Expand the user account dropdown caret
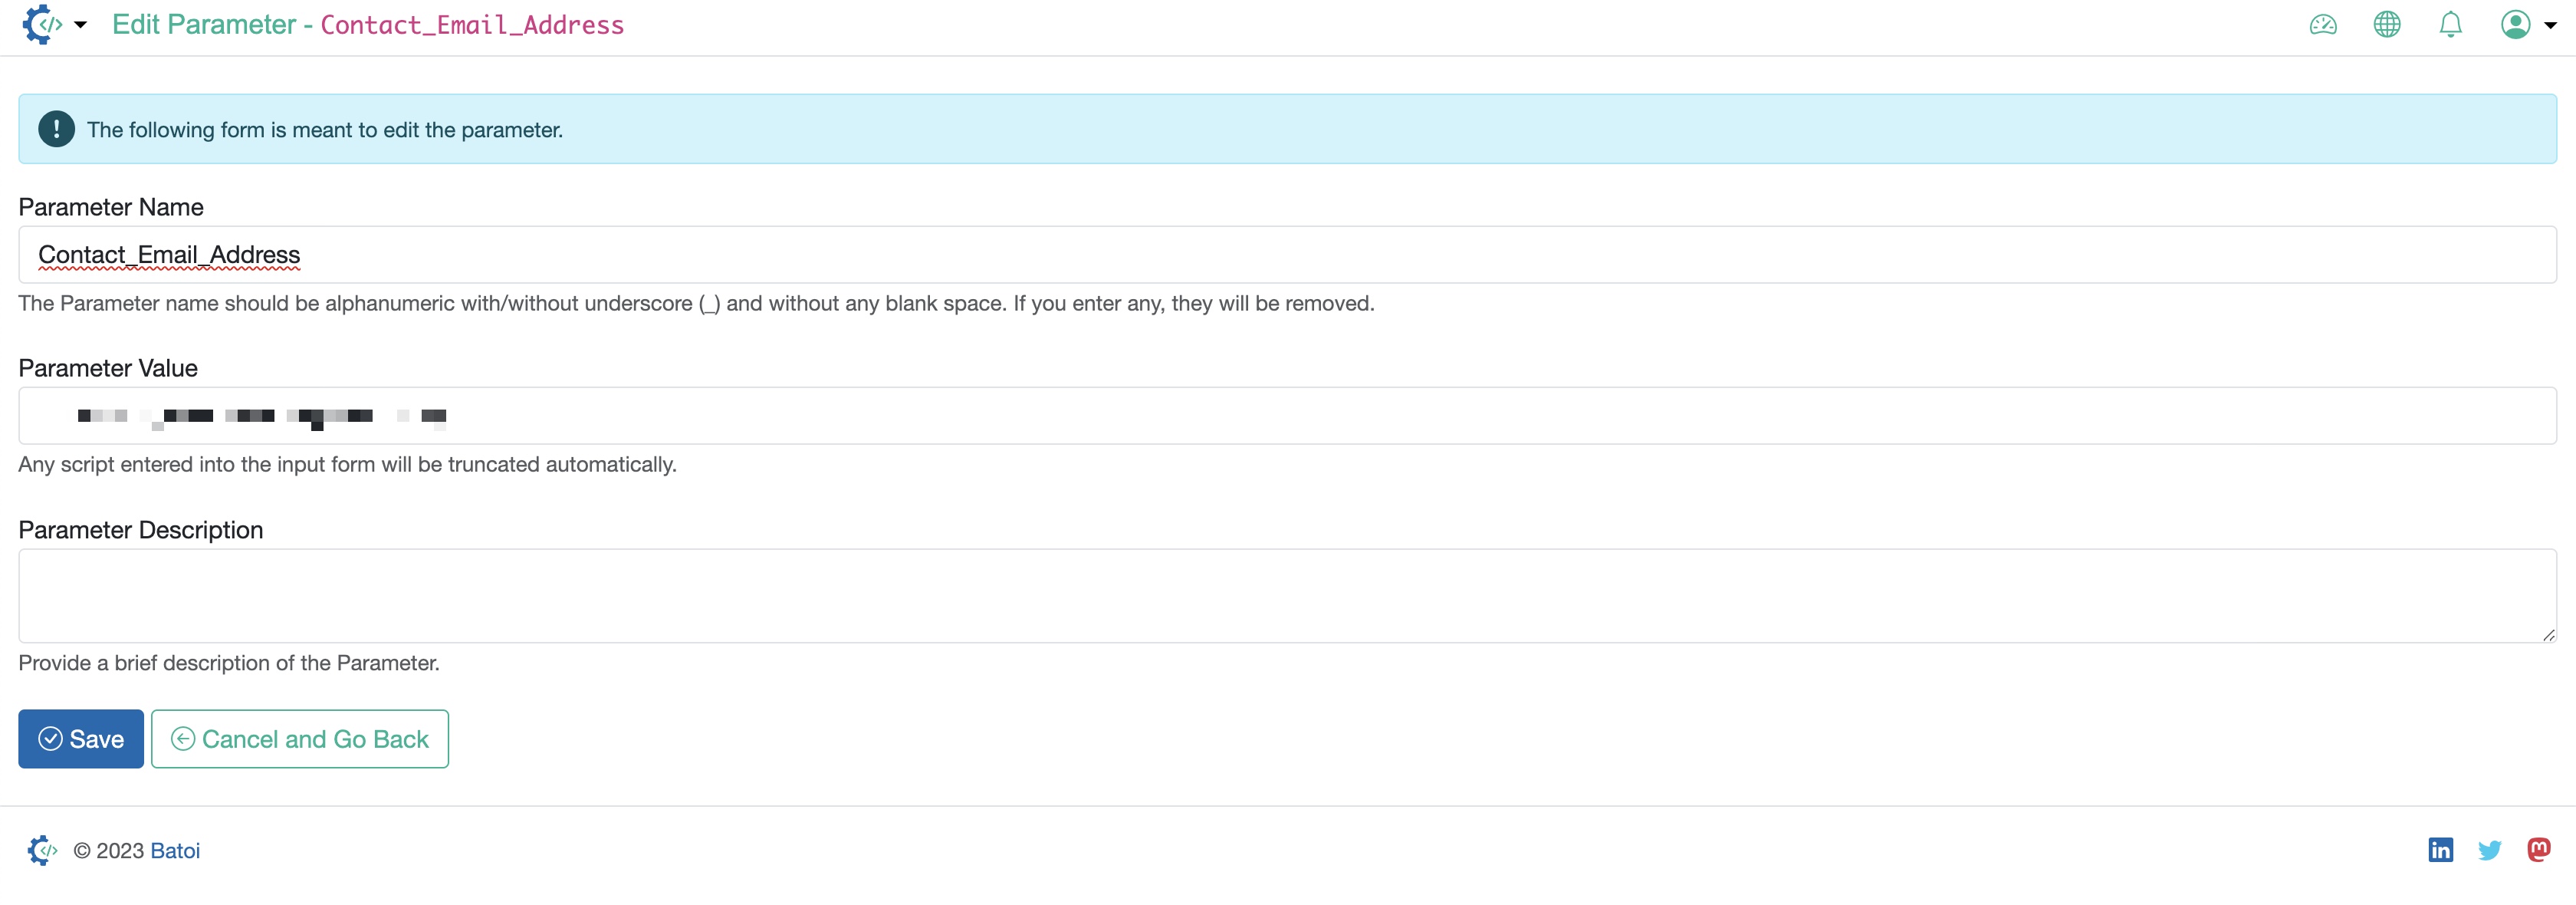This screenshot has height=905, width=2576. coord(2550,26)
